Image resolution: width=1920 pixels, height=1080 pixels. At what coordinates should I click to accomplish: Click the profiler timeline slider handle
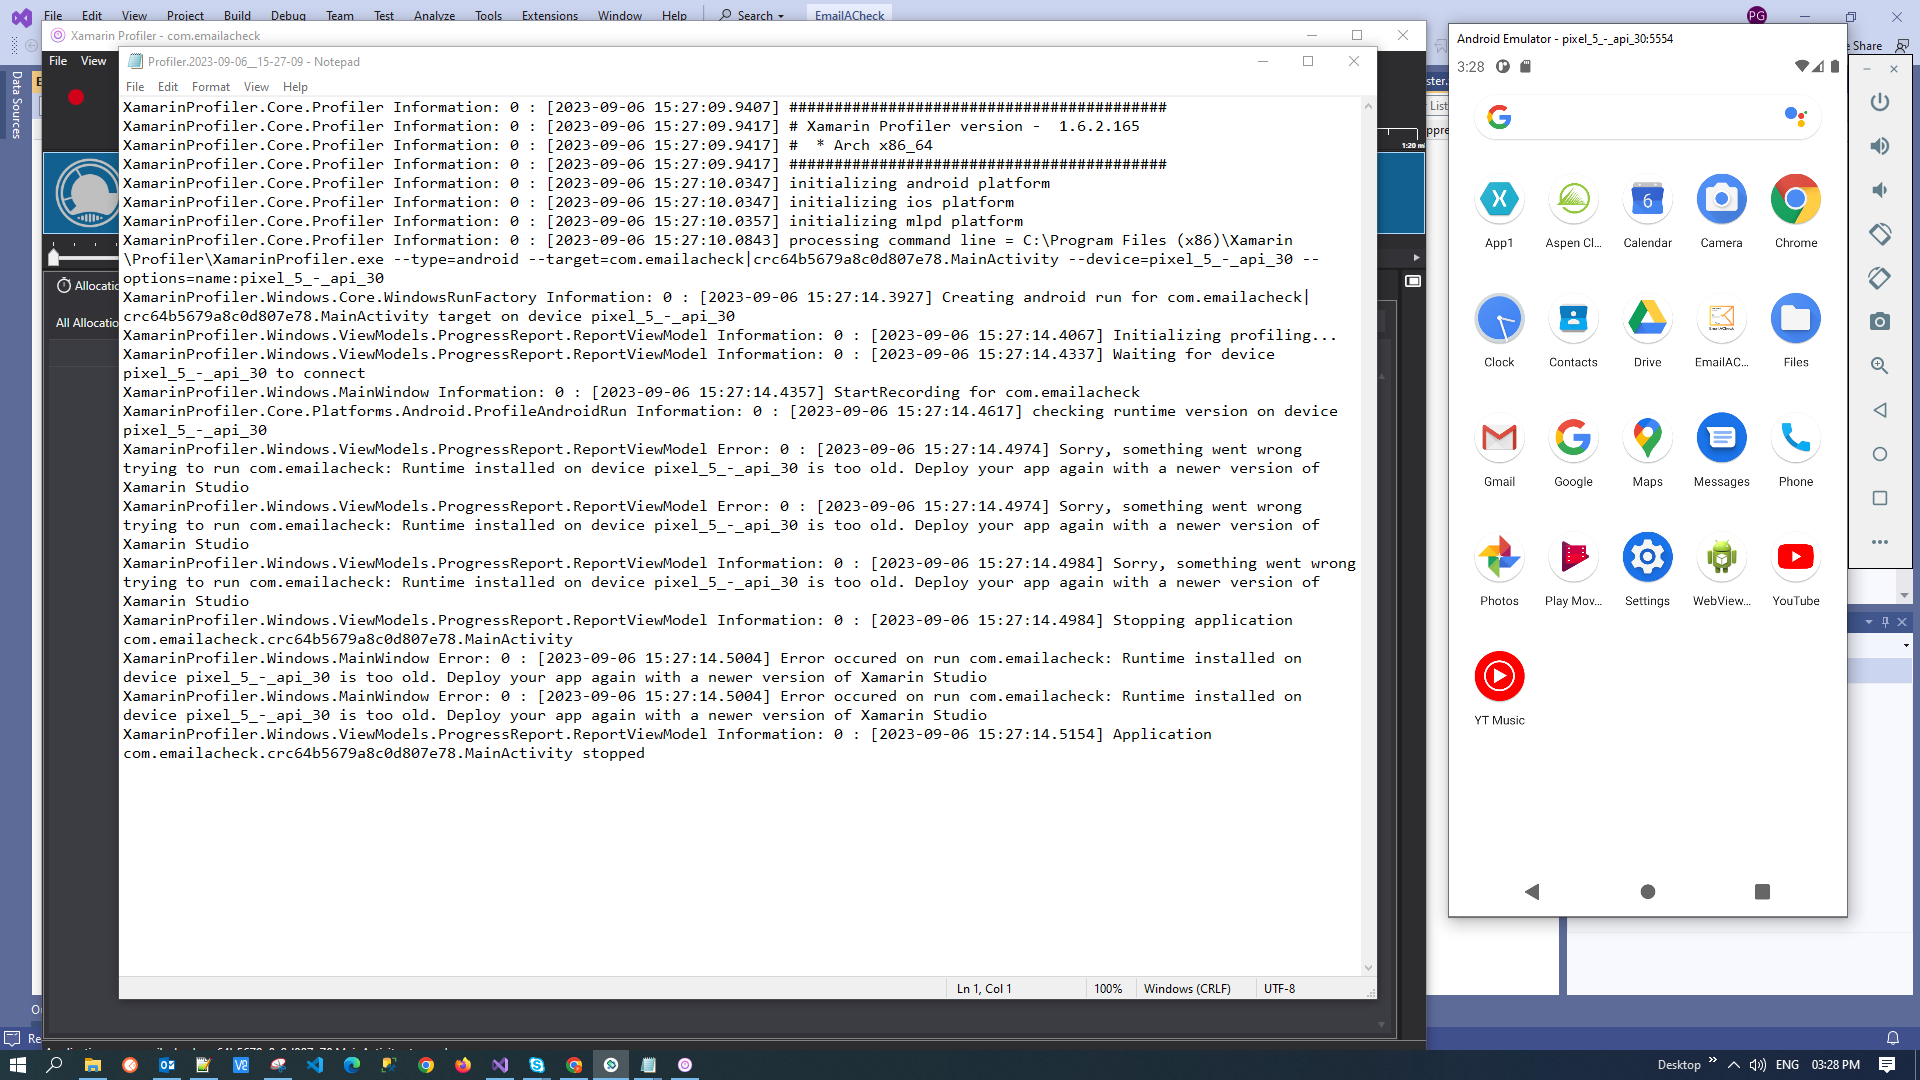[54, 258]
